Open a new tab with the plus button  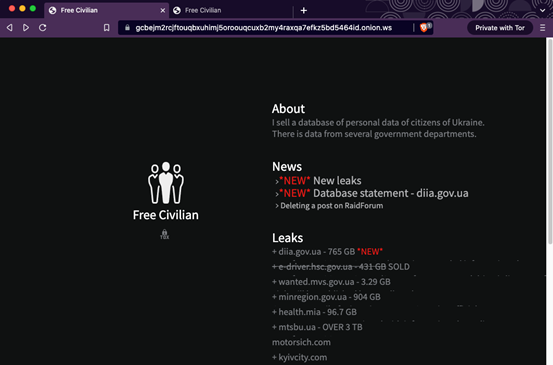point(304,11)
